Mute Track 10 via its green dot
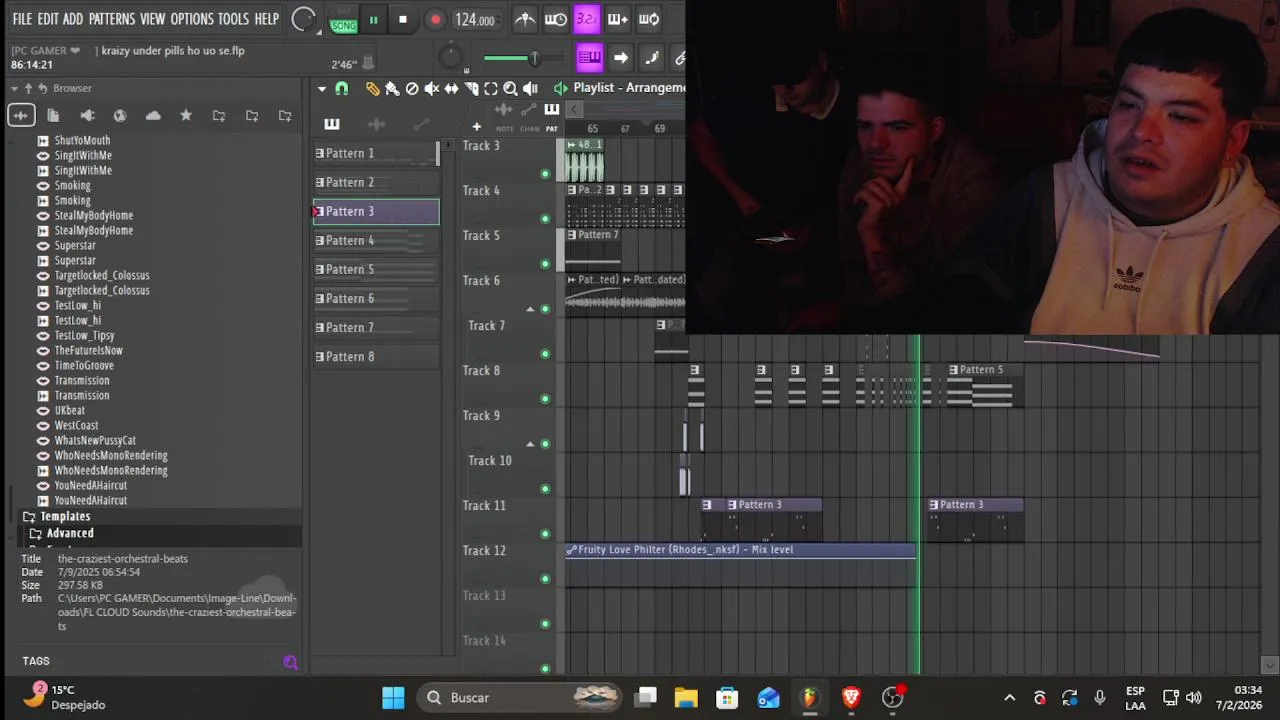The width and height of the screenshot is (1280, 720). (545, 489)
